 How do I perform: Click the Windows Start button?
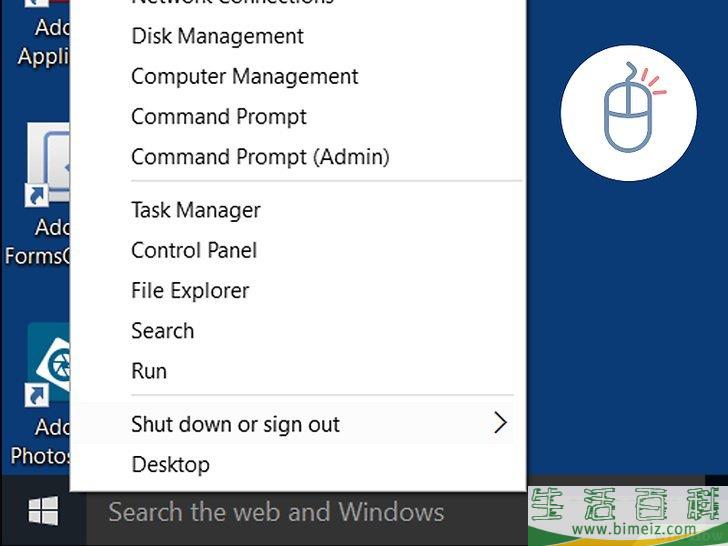coord(42,513)
